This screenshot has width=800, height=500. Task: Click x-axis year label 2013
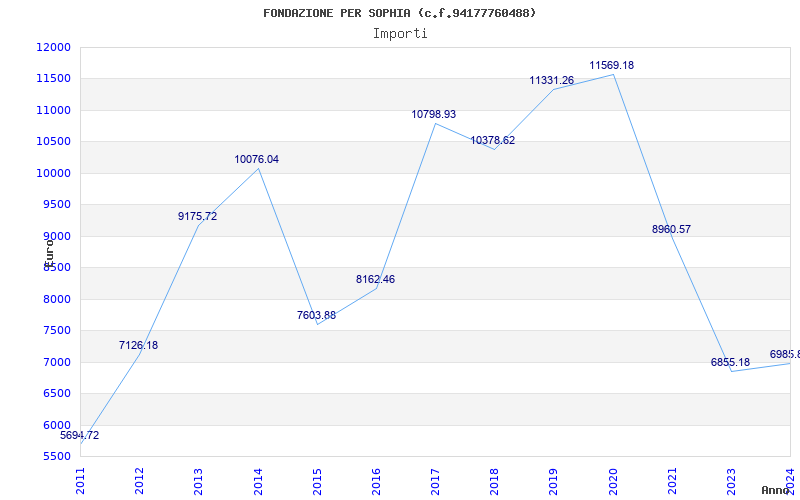coord(198,481)
